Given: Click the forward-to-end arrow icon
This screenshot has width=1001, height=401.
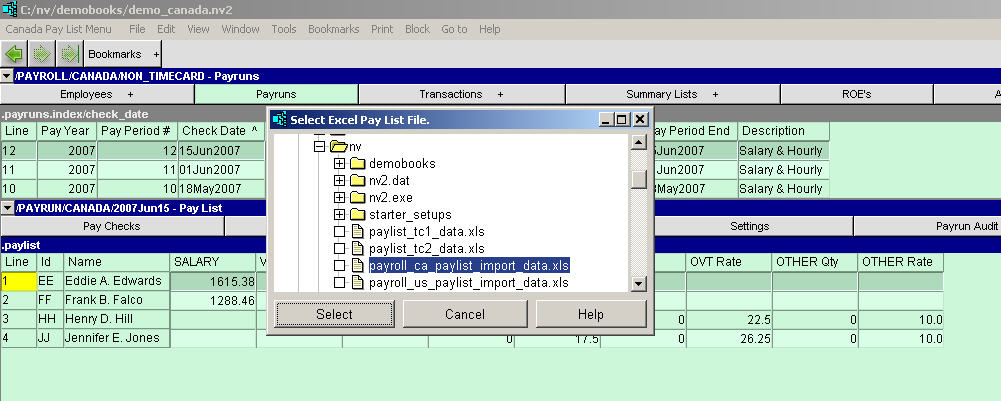Looking at the screenshot, I should click(x=69, y=53).
